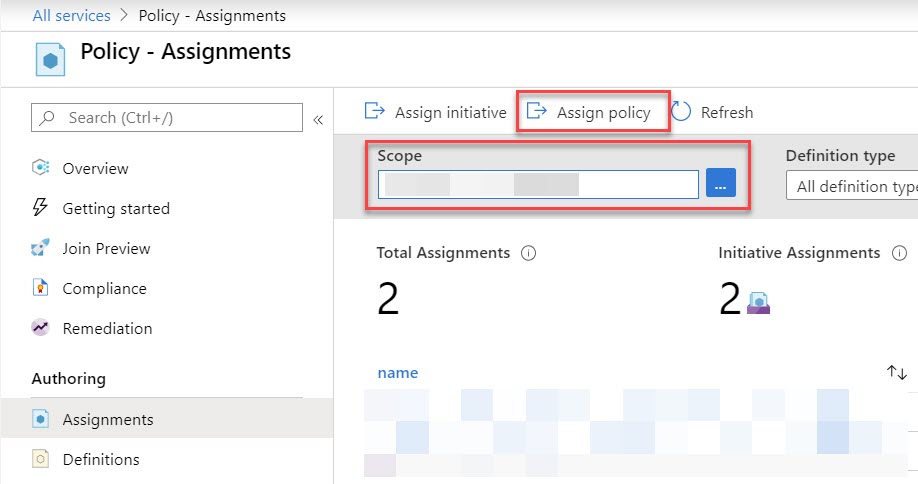
Task: Open scope picker with ellipsis button
Action: coord(721,184)
